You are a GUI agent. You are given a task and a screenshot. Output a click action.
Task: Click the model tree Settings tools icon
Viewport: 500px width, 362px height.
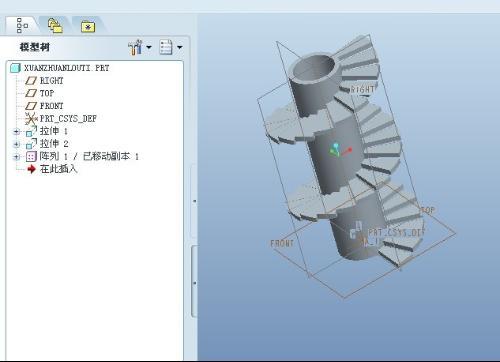pos(135,47)
